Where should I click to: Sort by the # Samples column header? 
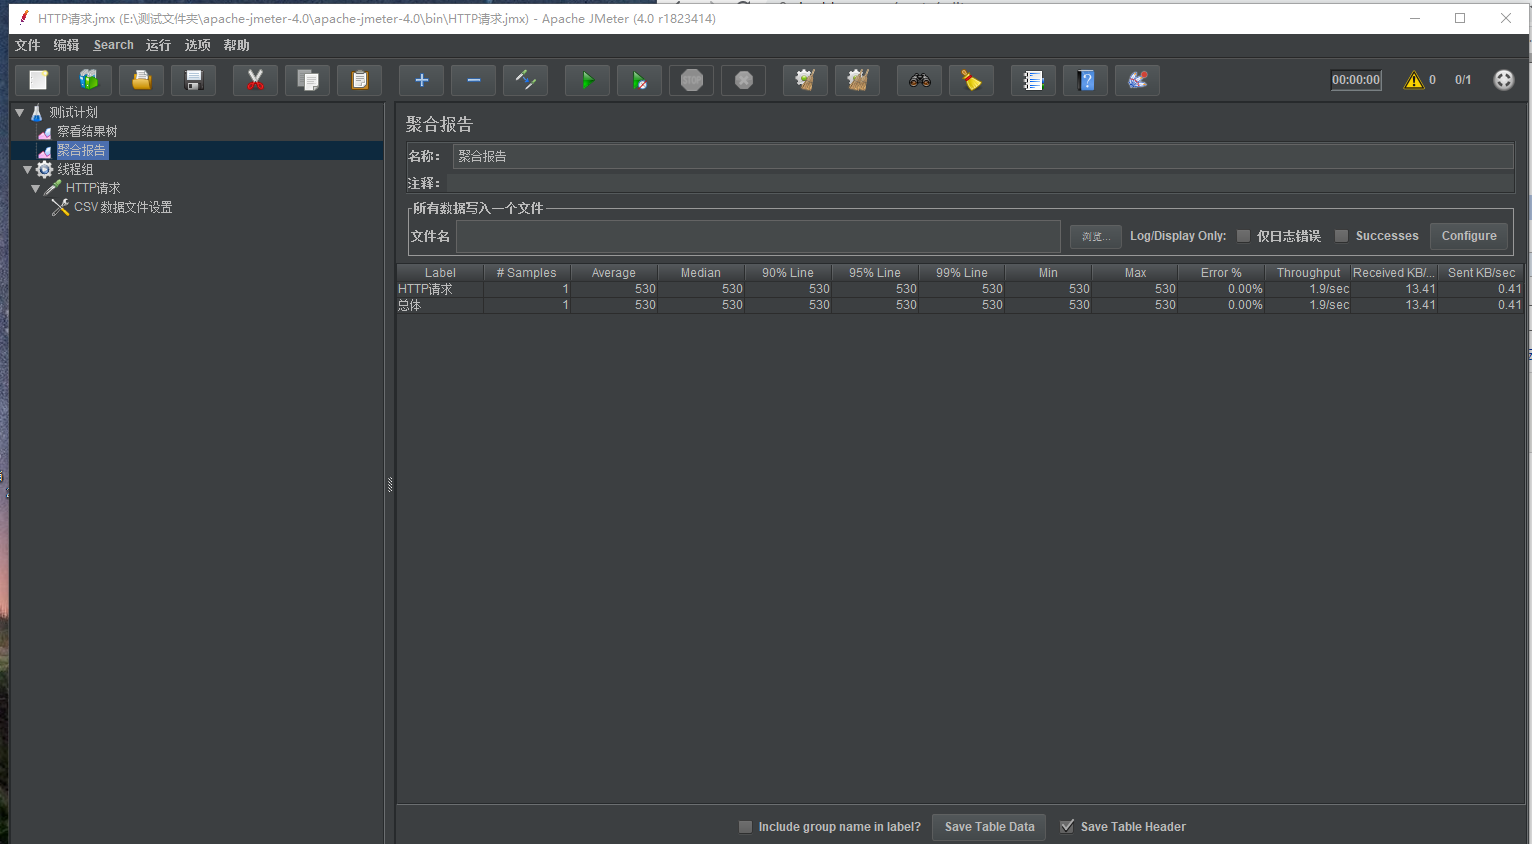tap(527, 272)
